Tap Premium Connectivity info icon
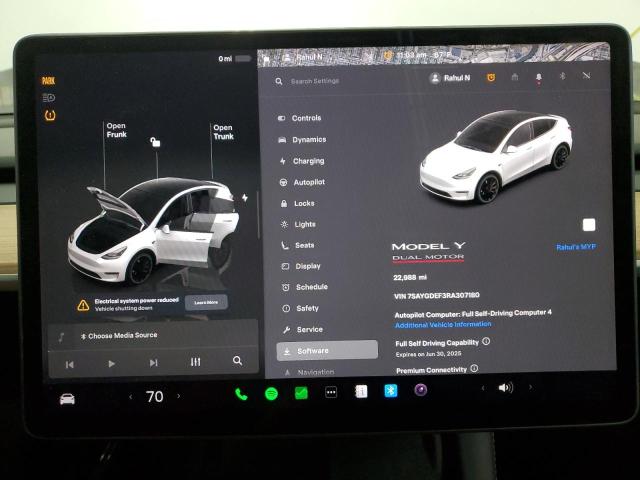Image resolution: width=640 pixels, height=480 pixels. click(474, 368)
